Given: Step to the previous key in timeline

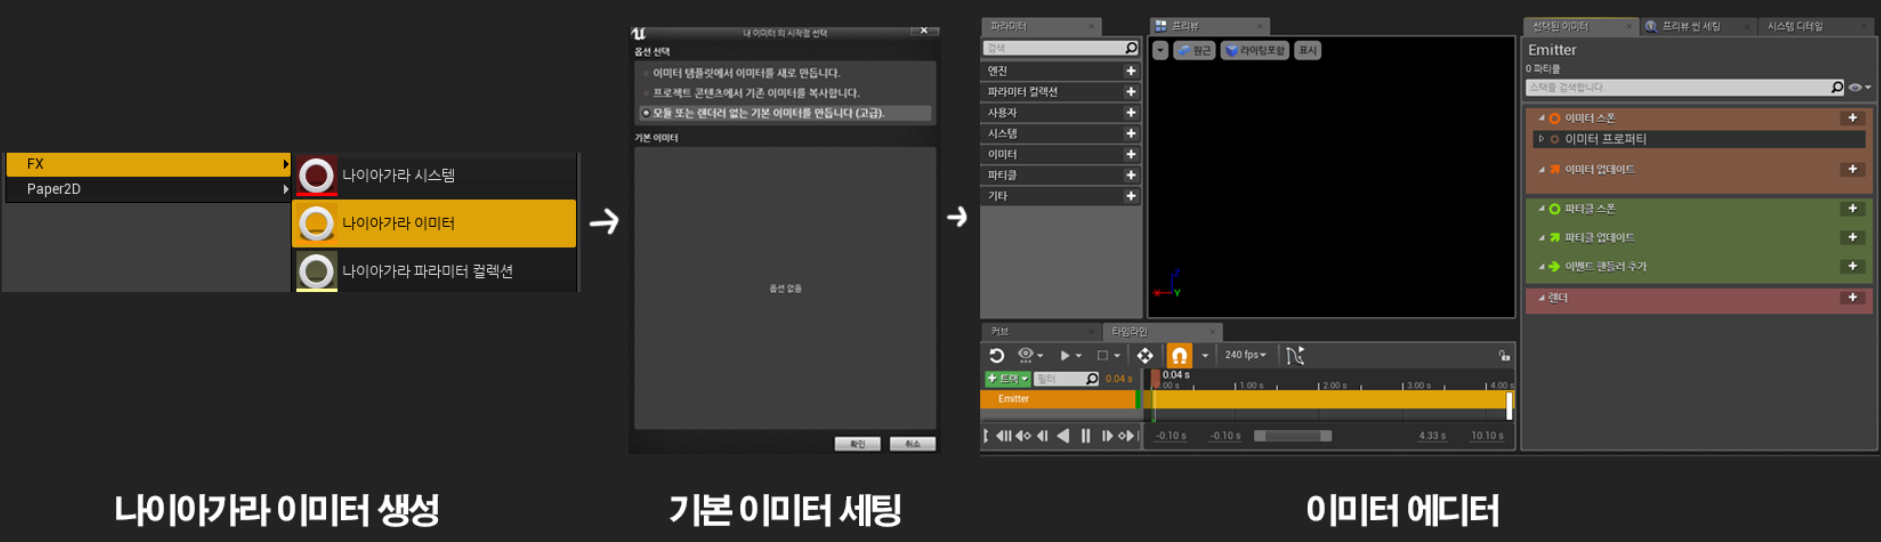Looking at the screenshot, I should [1023, 435].
